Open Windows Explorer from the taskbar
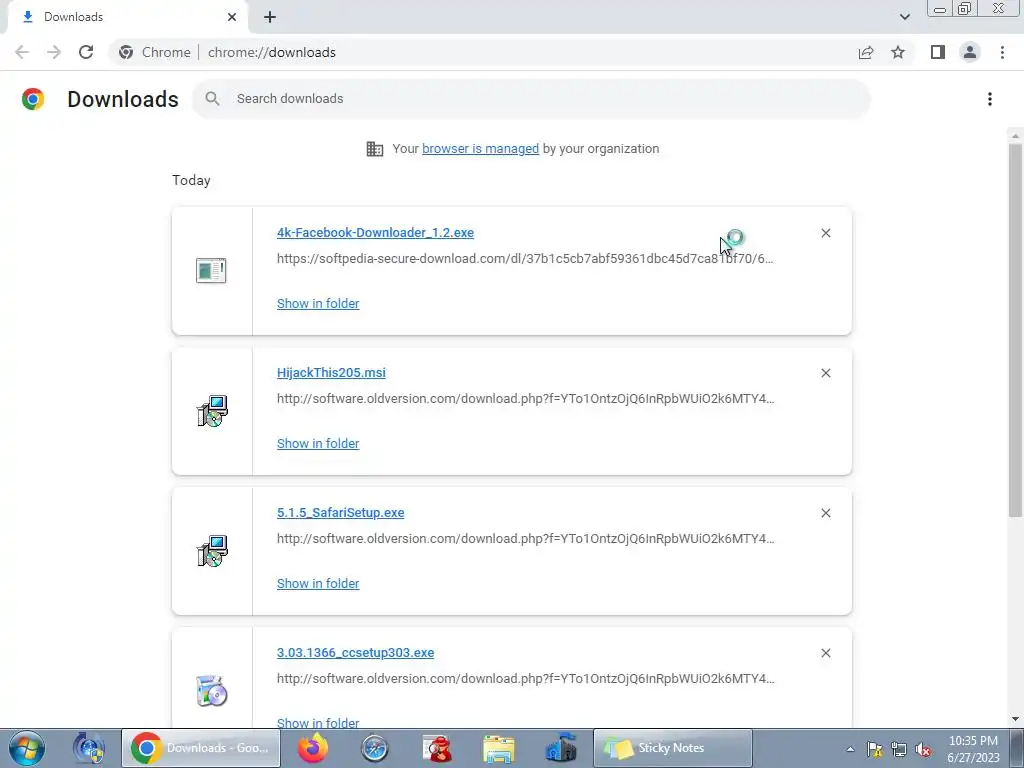Image resolution: width=1024 pixels, height=768 pixels. [499, 748]
